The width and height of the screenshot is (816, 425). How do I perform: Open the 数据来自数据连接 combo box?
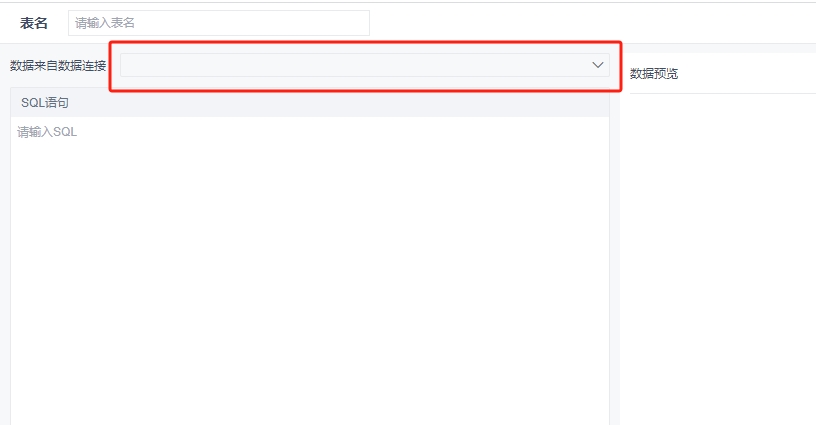point(365,65)
